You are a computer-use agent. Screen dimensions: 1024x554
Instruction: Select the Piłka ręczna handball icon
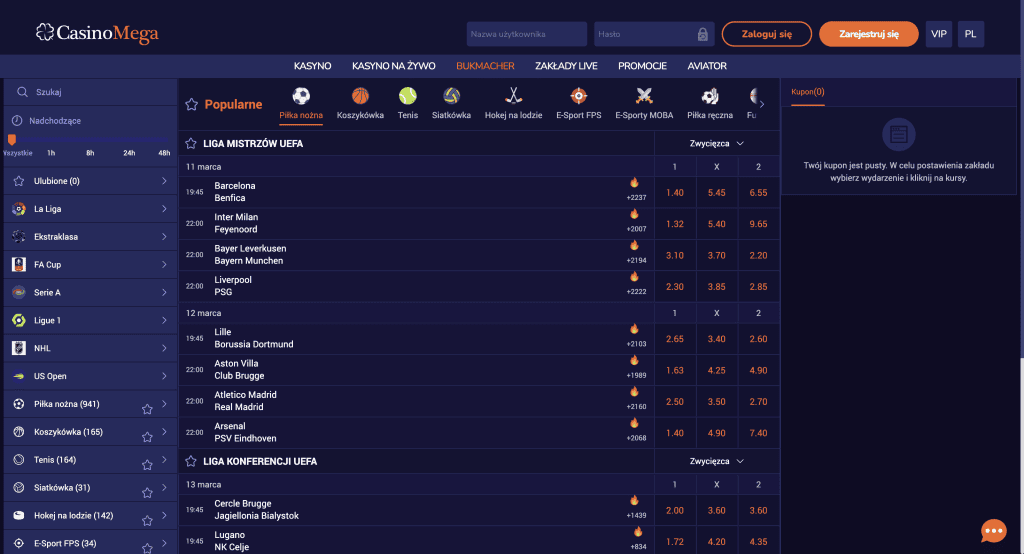(x=710, y=96)
